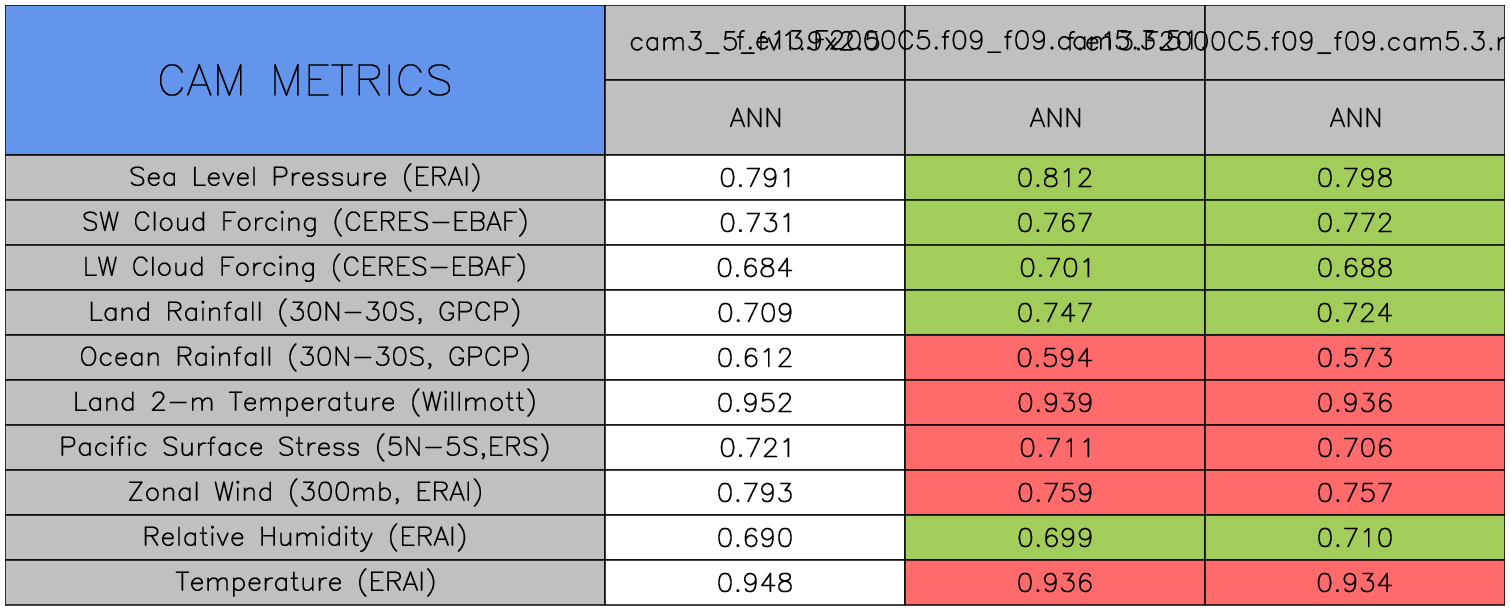Click the CAM METRICS header cell
The image size is (1510, 611).
tap(305, 81)
